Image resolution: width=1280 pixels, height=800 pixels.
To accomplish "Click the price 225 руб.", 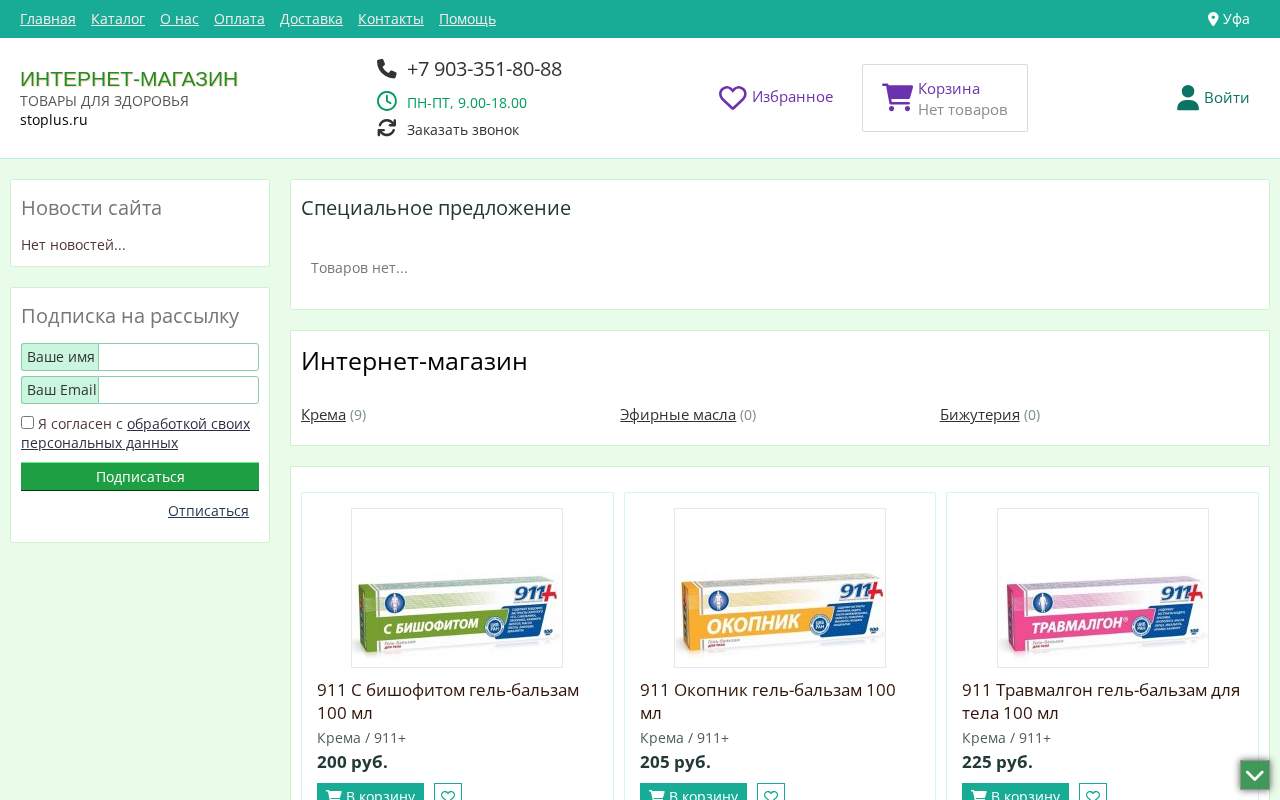I will (997, 762).
